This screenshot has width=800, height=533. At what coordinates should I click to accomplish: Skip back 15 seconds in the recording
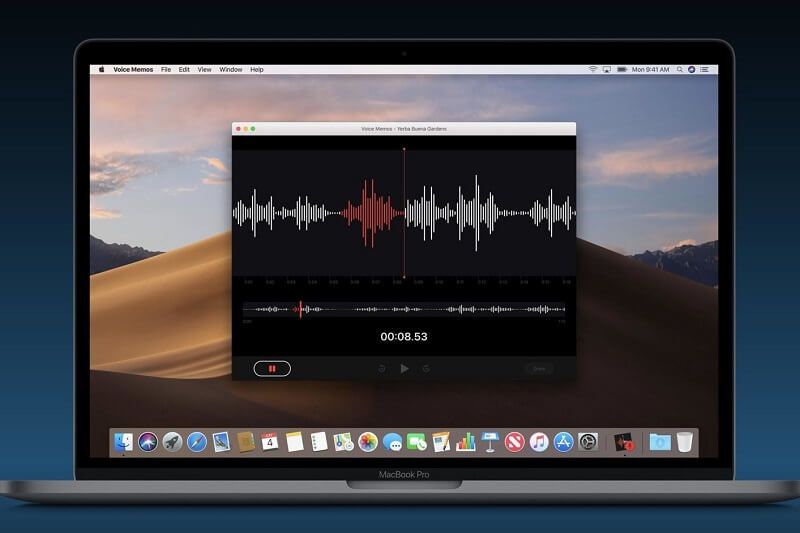382,368
